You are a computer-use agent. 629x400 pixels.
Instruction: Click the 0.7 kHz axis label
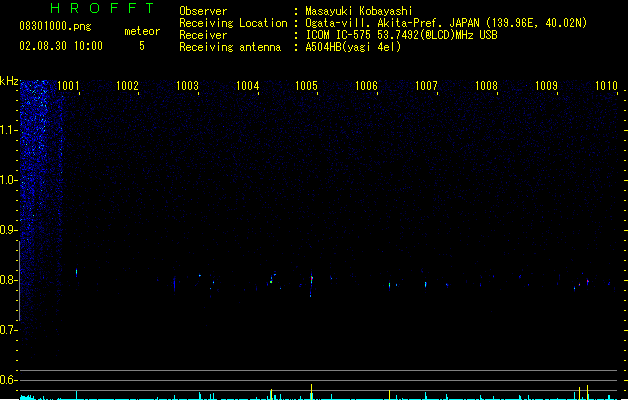click(8, 330)
